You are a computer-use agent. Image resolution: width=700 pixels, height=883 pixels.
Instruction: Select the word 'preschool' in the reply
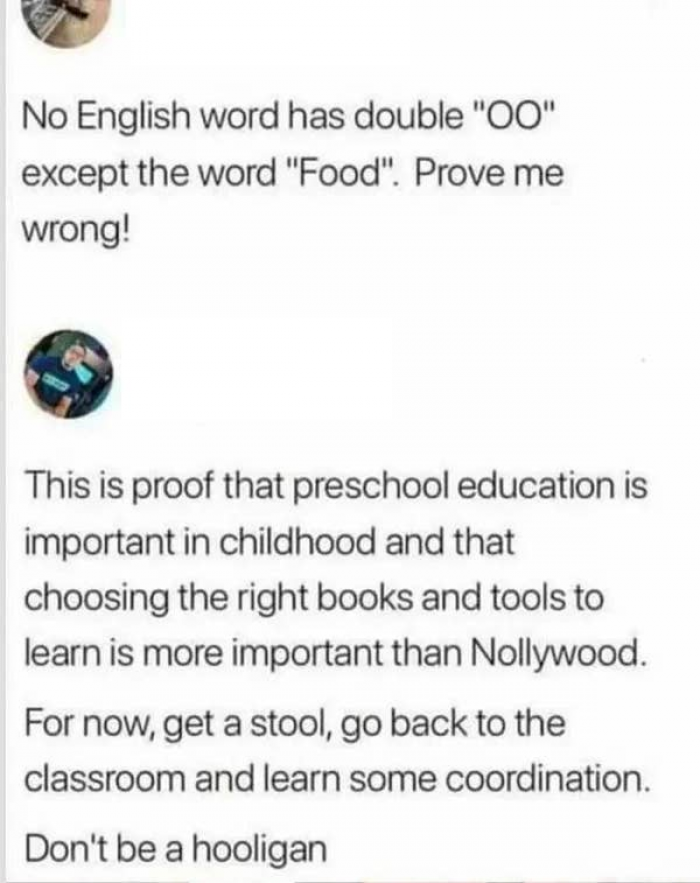point(371,486)
